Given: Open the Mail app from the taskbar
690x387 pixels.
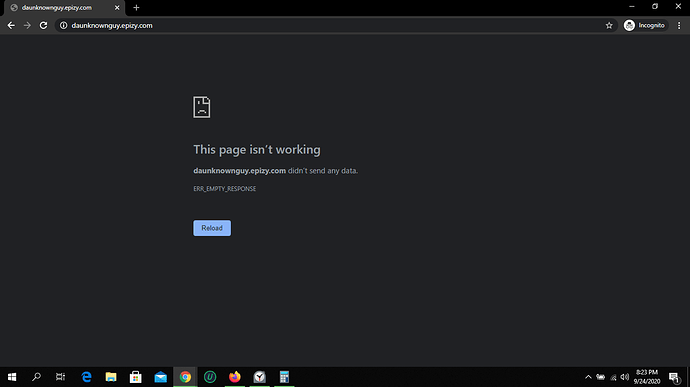Looking at the screenshot, I should pyautogui.click(x=161, y=377).
